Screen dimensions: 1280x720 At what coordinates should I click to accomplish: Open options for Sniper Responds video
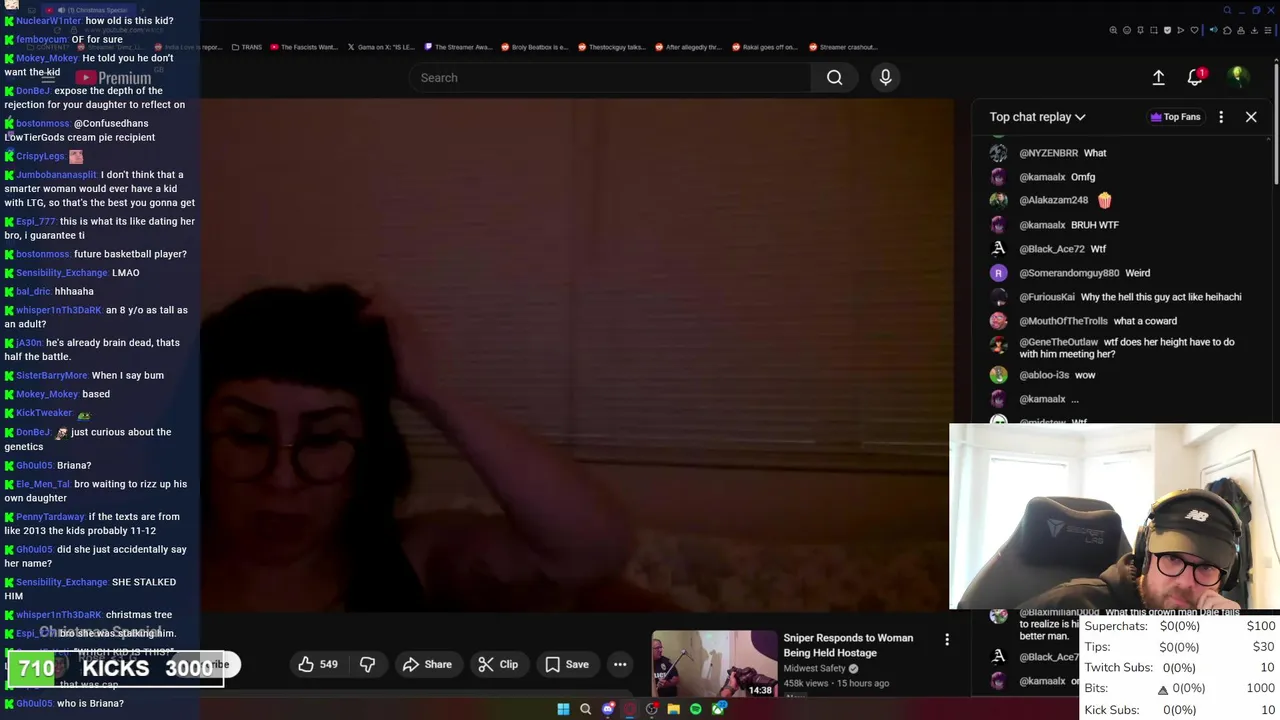pyautogui.click(x=947, y=639)
